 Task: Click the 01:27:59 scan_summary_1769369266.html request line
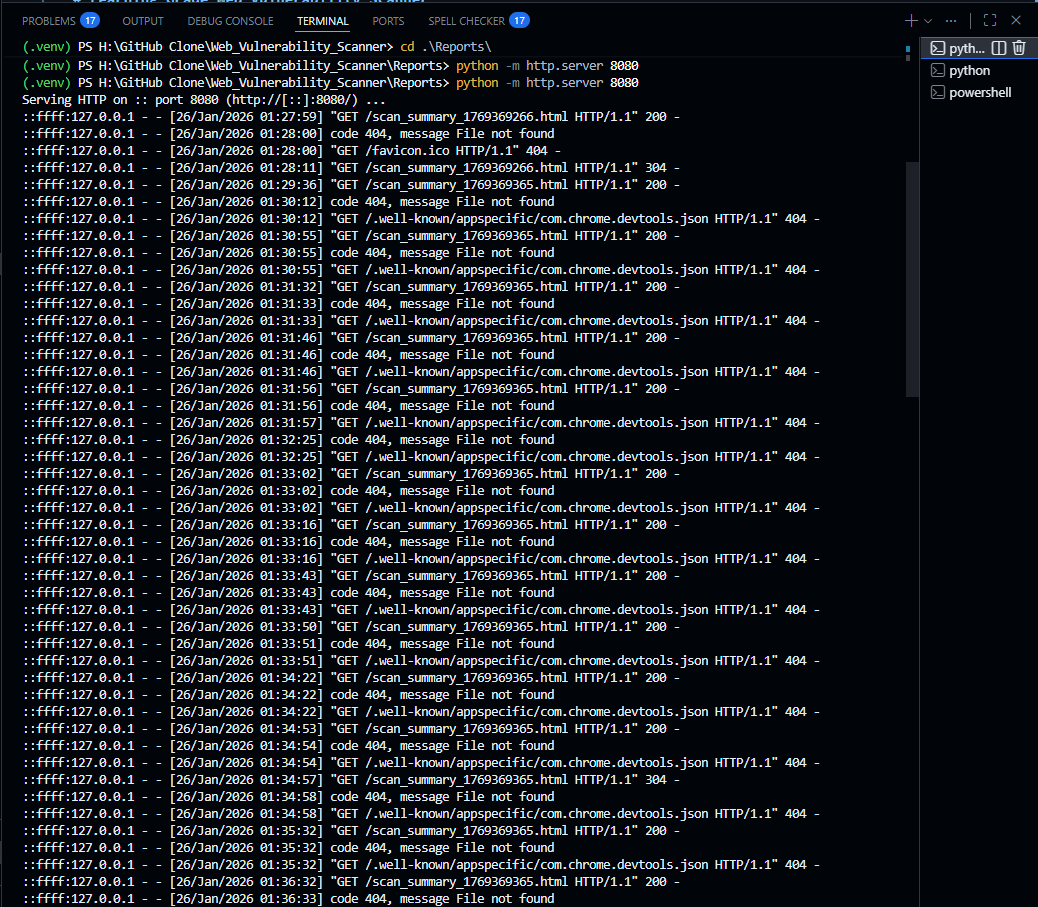click(x=351, y=117)
